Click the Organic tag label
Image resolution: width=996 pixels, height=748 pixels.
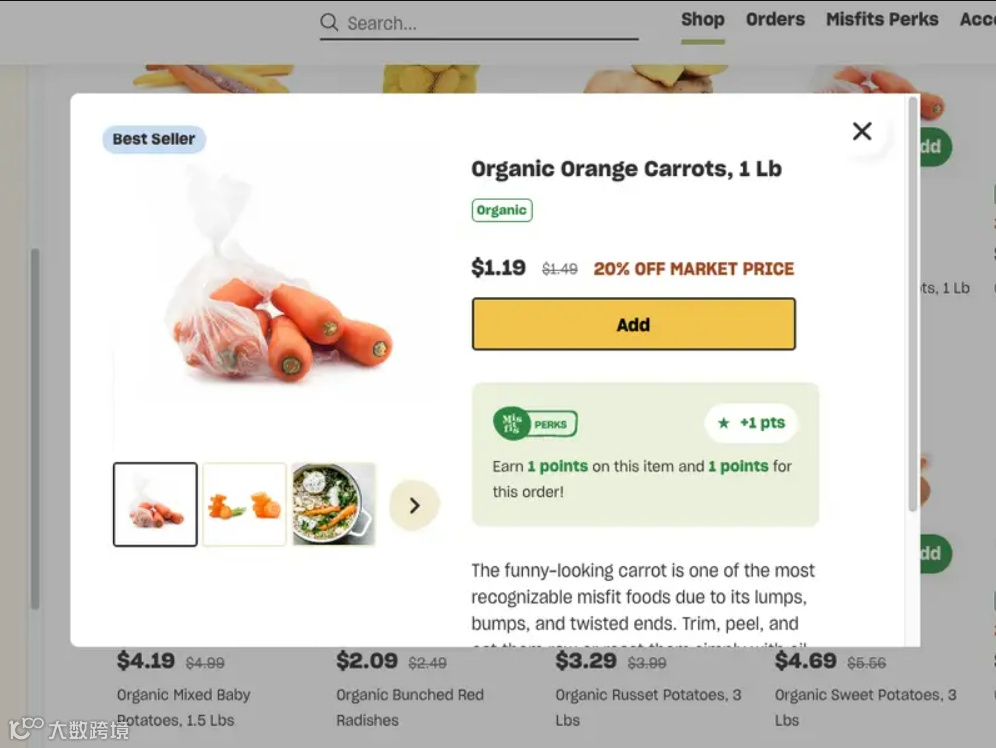coord(501,210)
